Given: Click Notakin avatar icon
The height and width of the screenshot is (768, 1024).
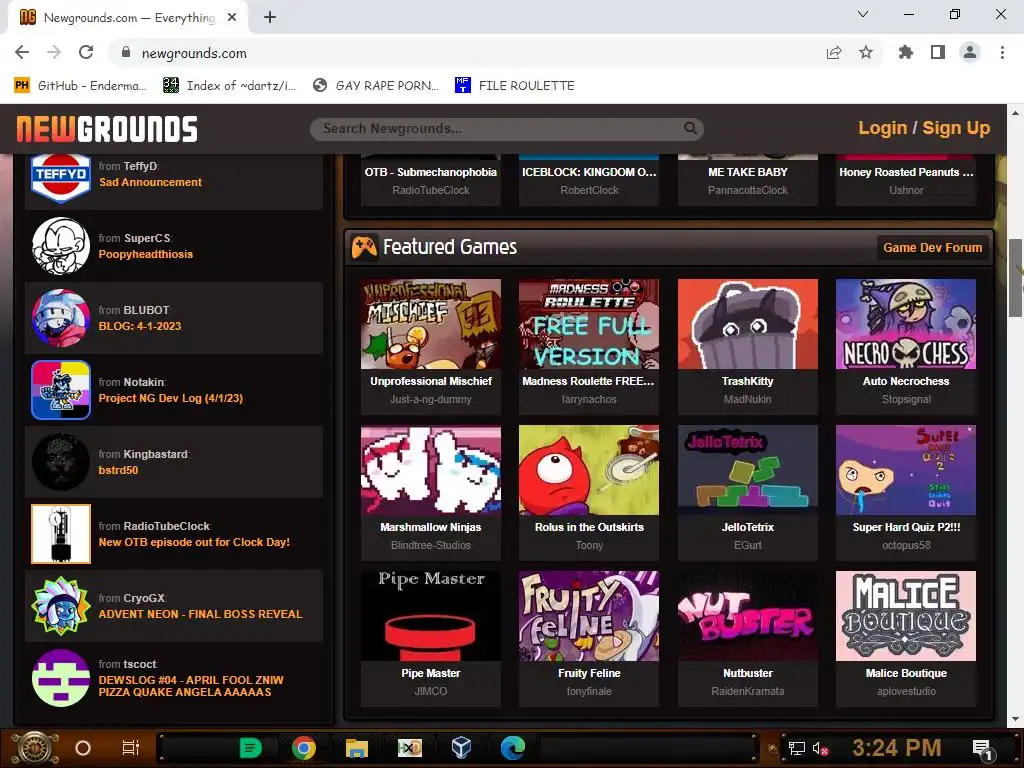Looking at the screenshot, I should (x=61, y=390).
